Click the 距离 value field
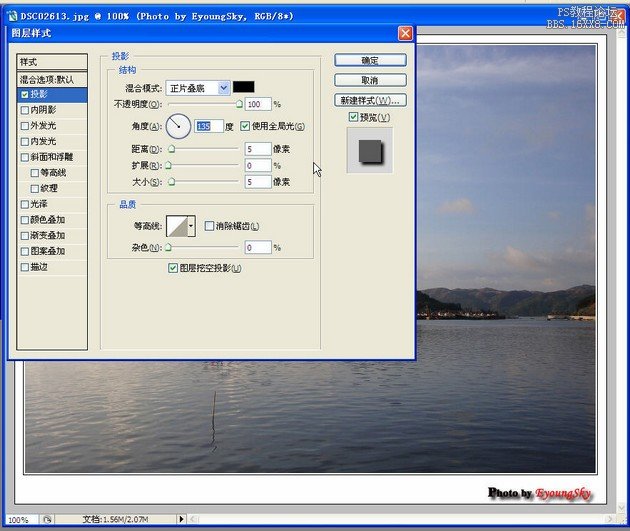 (258, 149)
